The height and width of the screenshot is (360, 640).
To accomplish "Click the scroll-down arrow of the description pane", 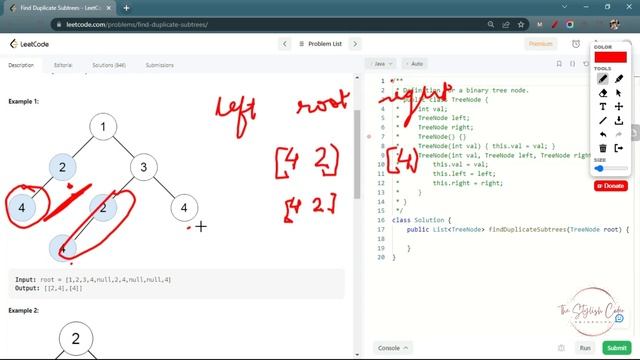I will (x=357, y=355).
